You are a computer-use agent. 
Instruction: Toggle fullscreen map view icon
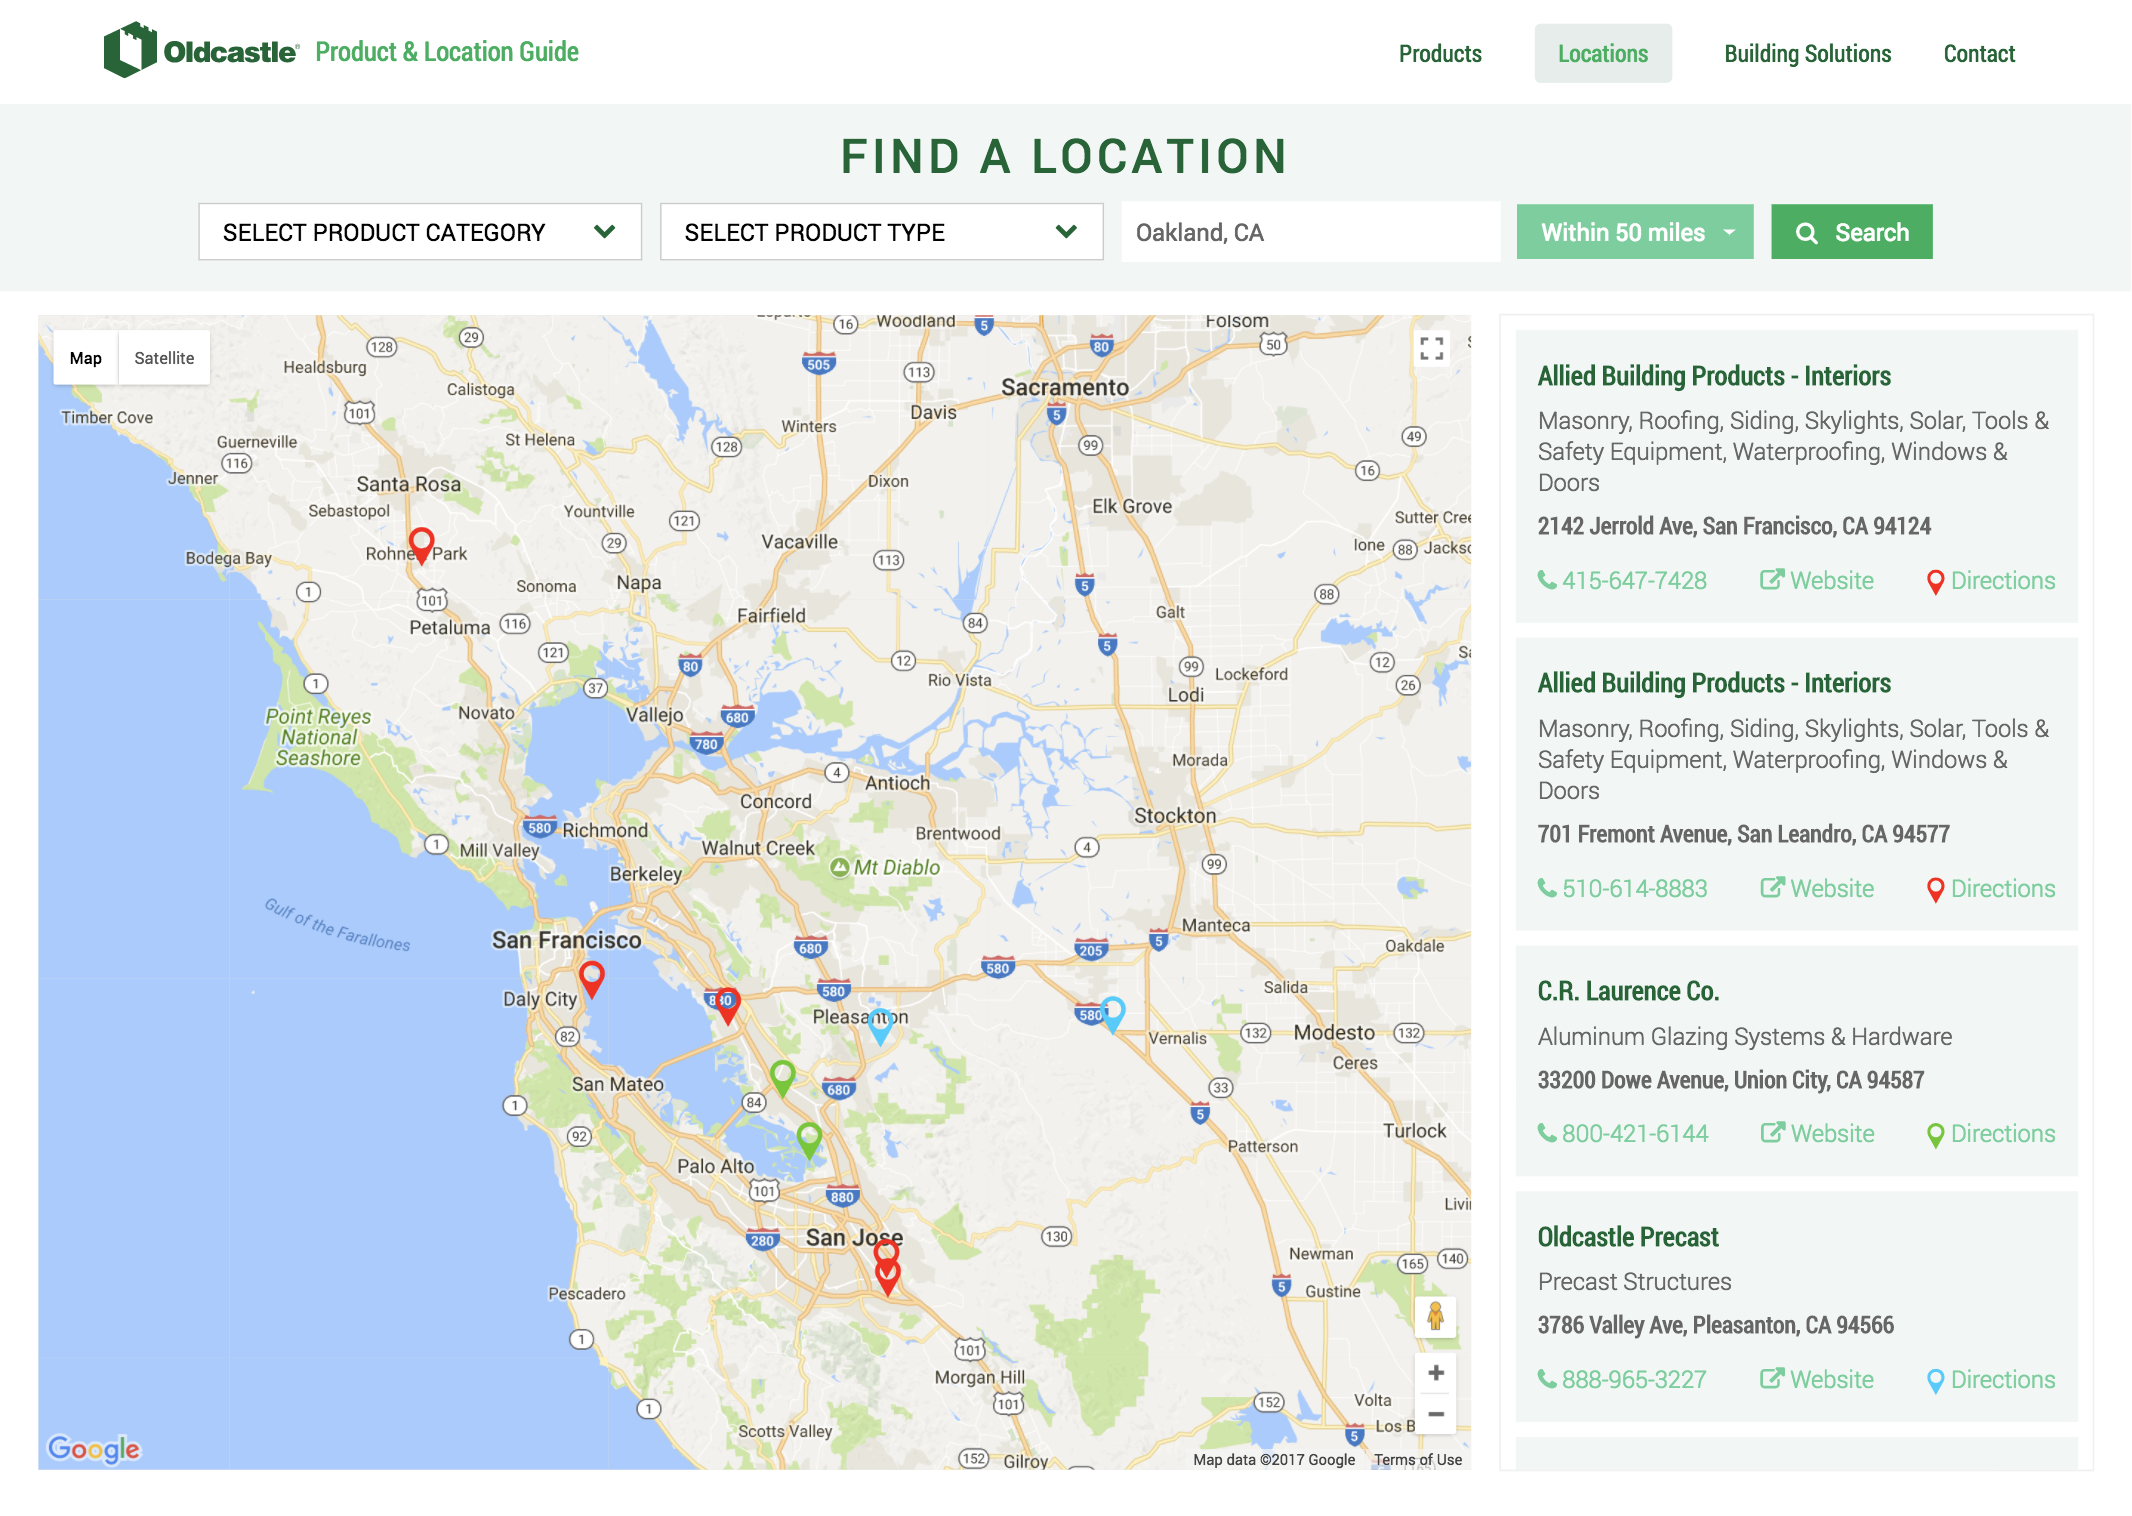pyautogui.click(x=1432, y=348)
